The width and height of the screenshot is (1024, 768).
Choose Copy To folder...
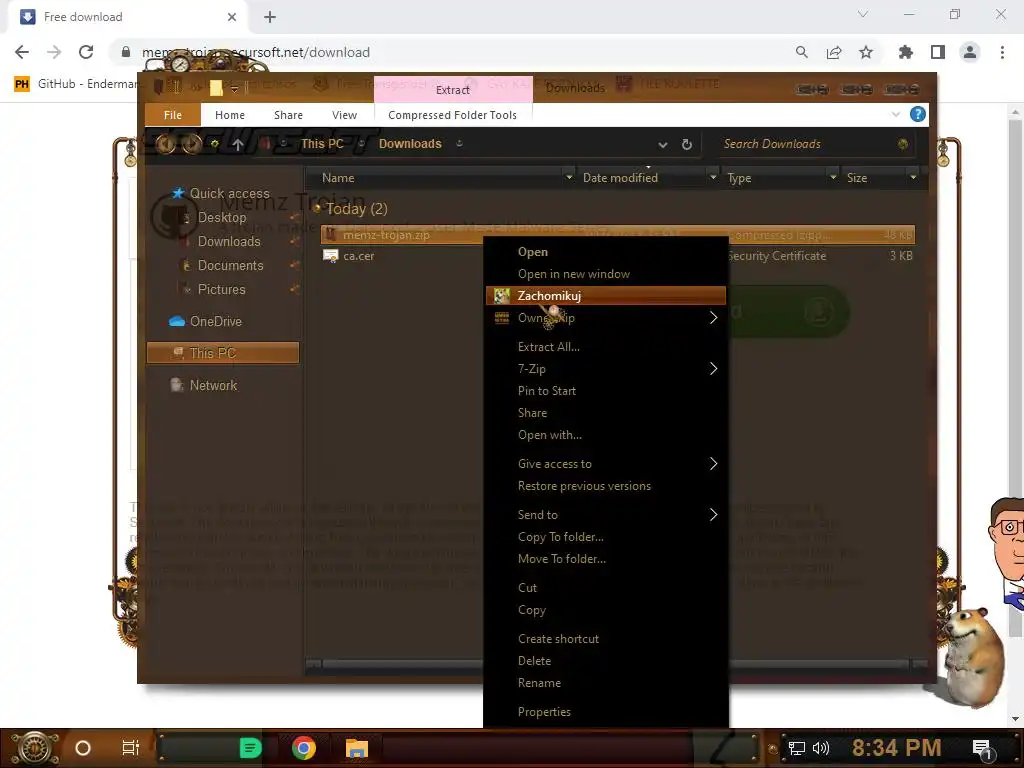pos(560,537)
